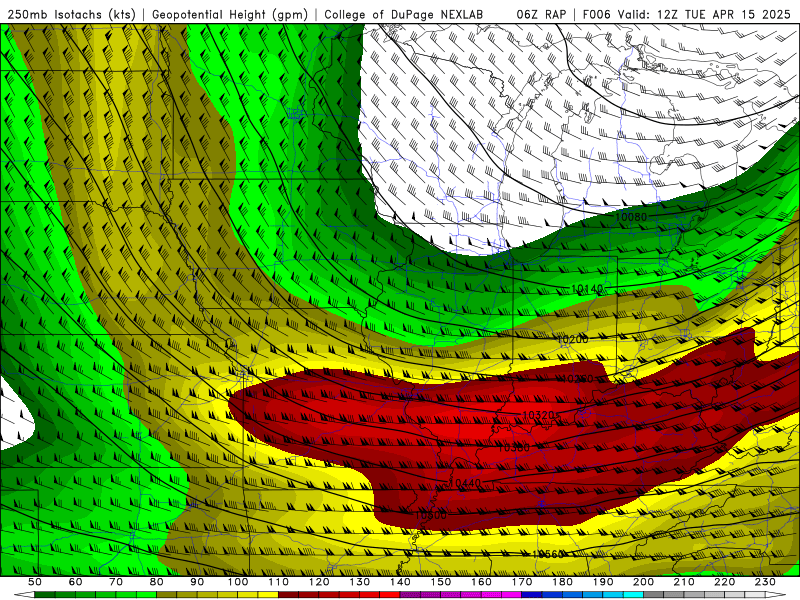Click the 80 value on the colorbar scale
Viewport: 800px width, 600px height.
(x=157, y=582)
